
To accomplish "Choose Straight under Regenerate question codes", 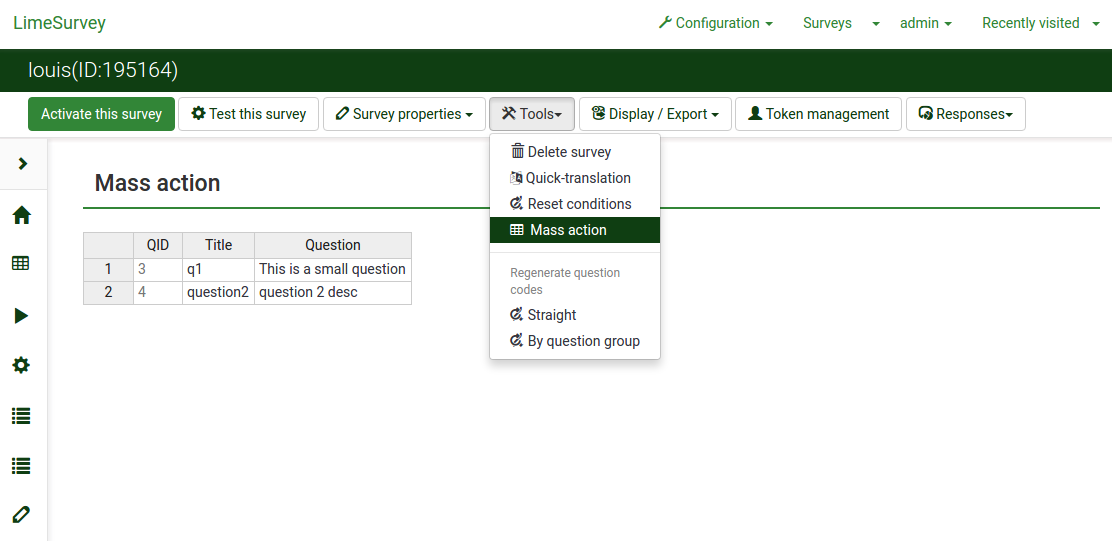I will (575, 315).
